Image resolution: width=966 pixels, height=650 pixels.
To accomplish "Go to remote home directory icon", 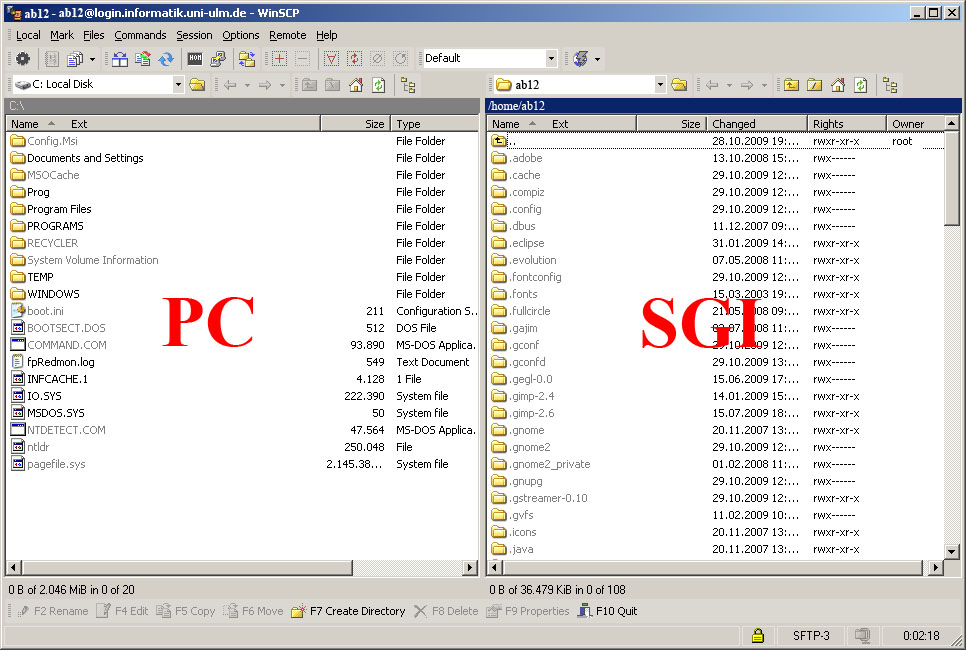I will [838, 84].
